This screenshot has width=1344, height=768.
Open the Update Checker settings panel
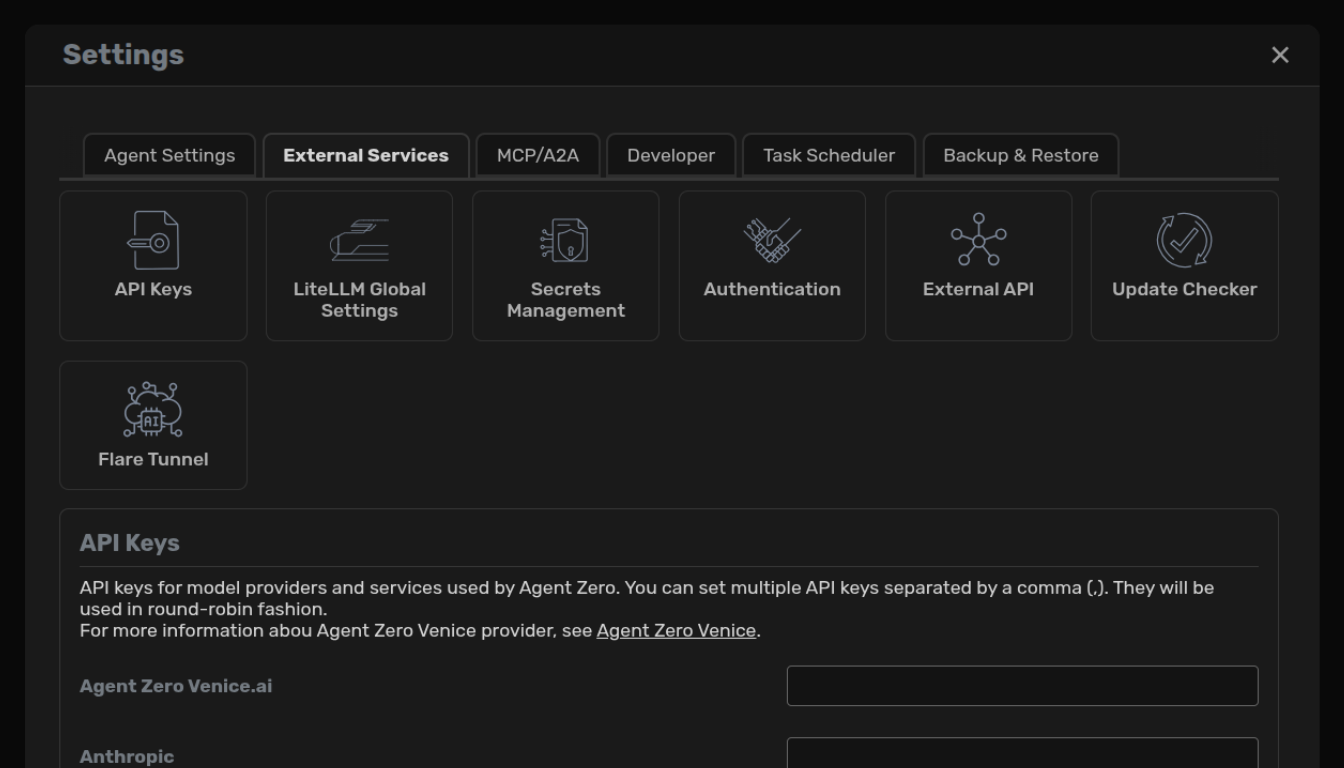click(x=1183, y=265)
